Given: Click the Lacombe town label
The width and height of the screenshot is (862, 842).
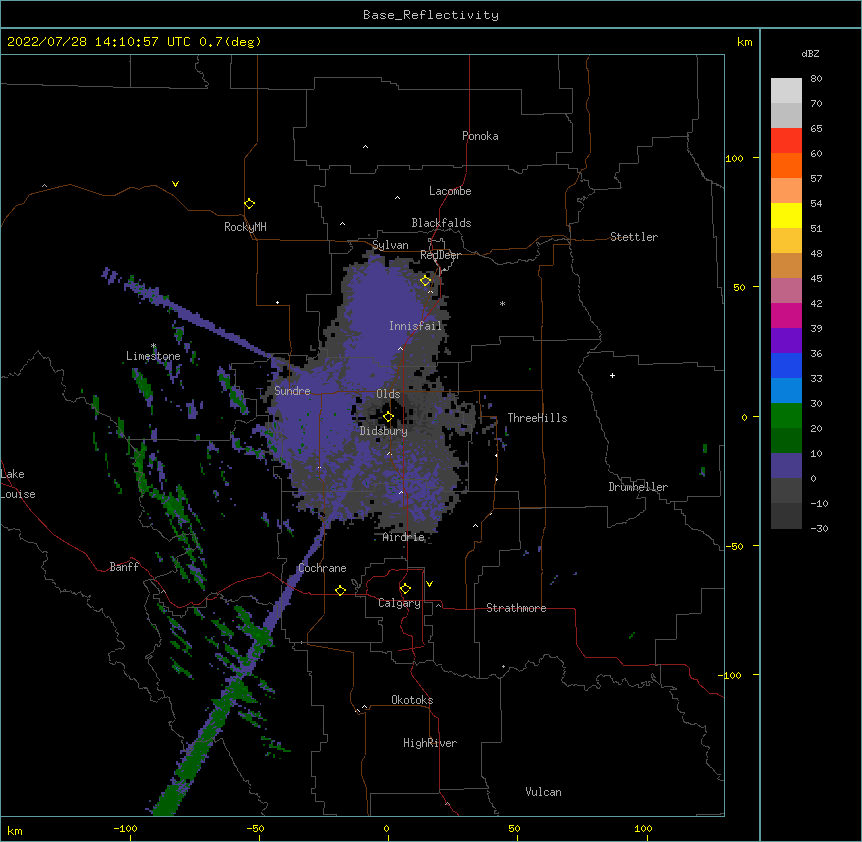Looking at the screenshot, I should 450,191.
